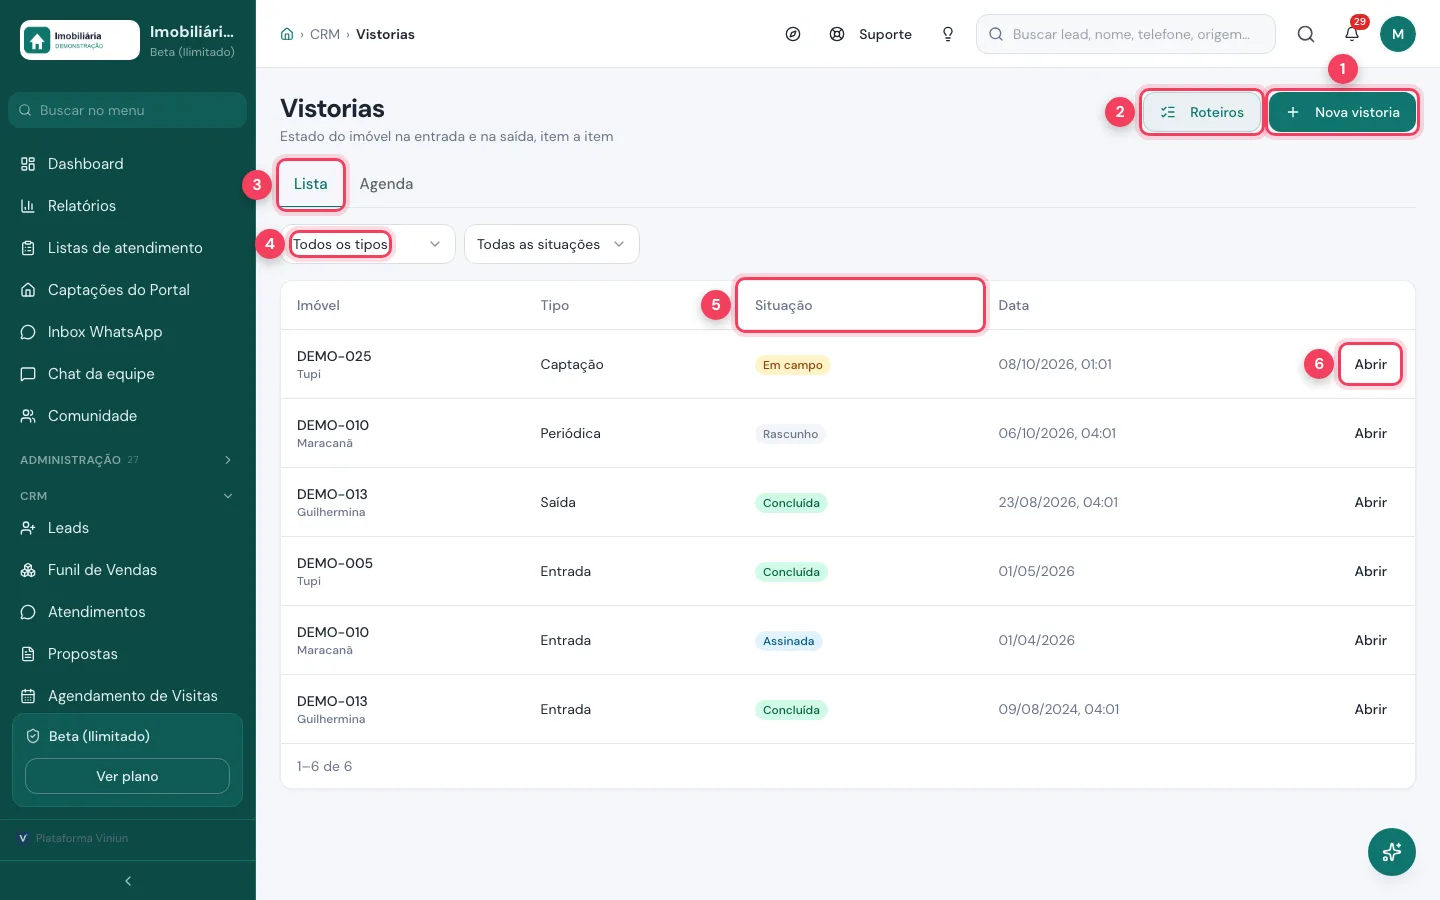Click the 'Buscar no menu' sidebar search field
Image resolution: width=1440 pixels, height=900 pixels.
[x=128, y=110]
